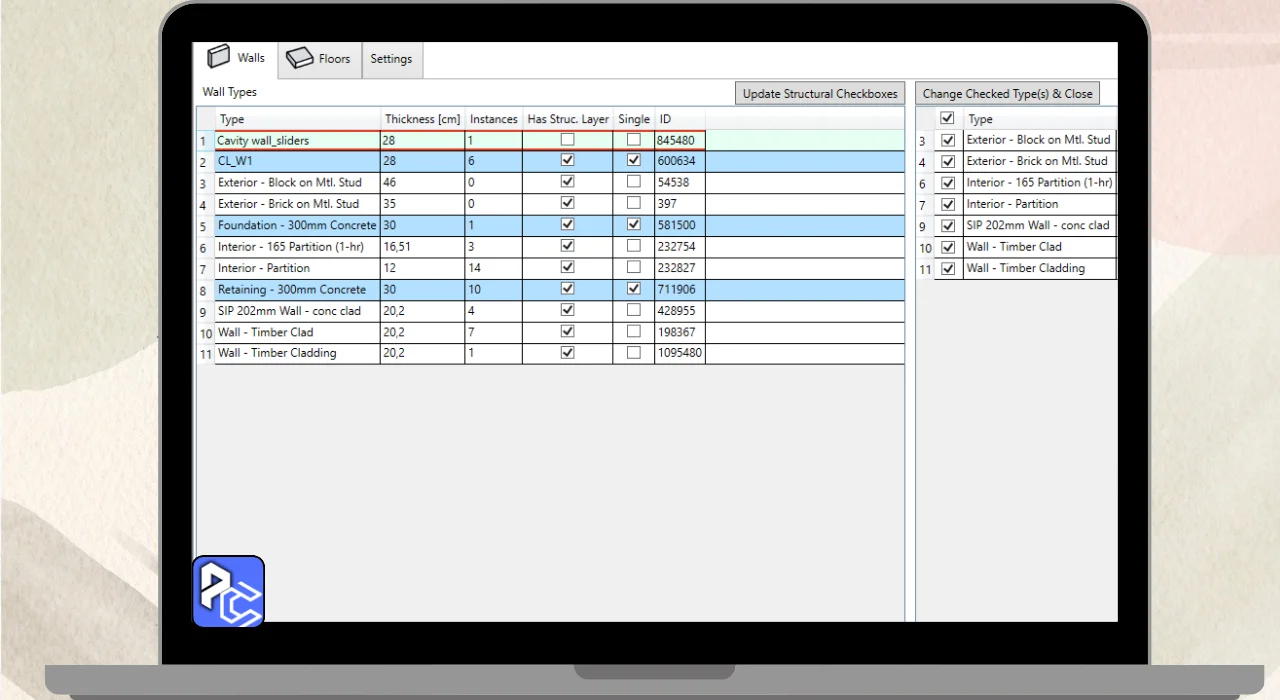Screen dimensions: 1280x700
Task: Click Change Checked Type(s) & Close button
Action: point(1007,93)
